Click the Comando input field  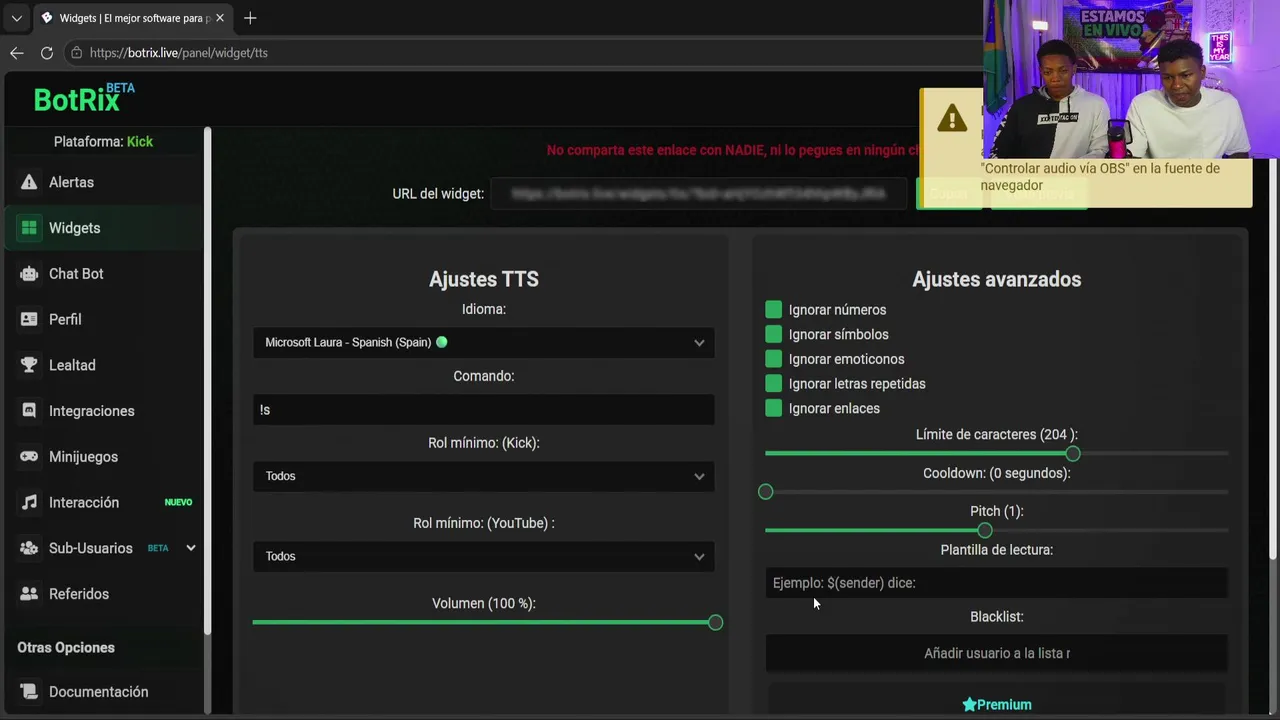coord(484,410)
